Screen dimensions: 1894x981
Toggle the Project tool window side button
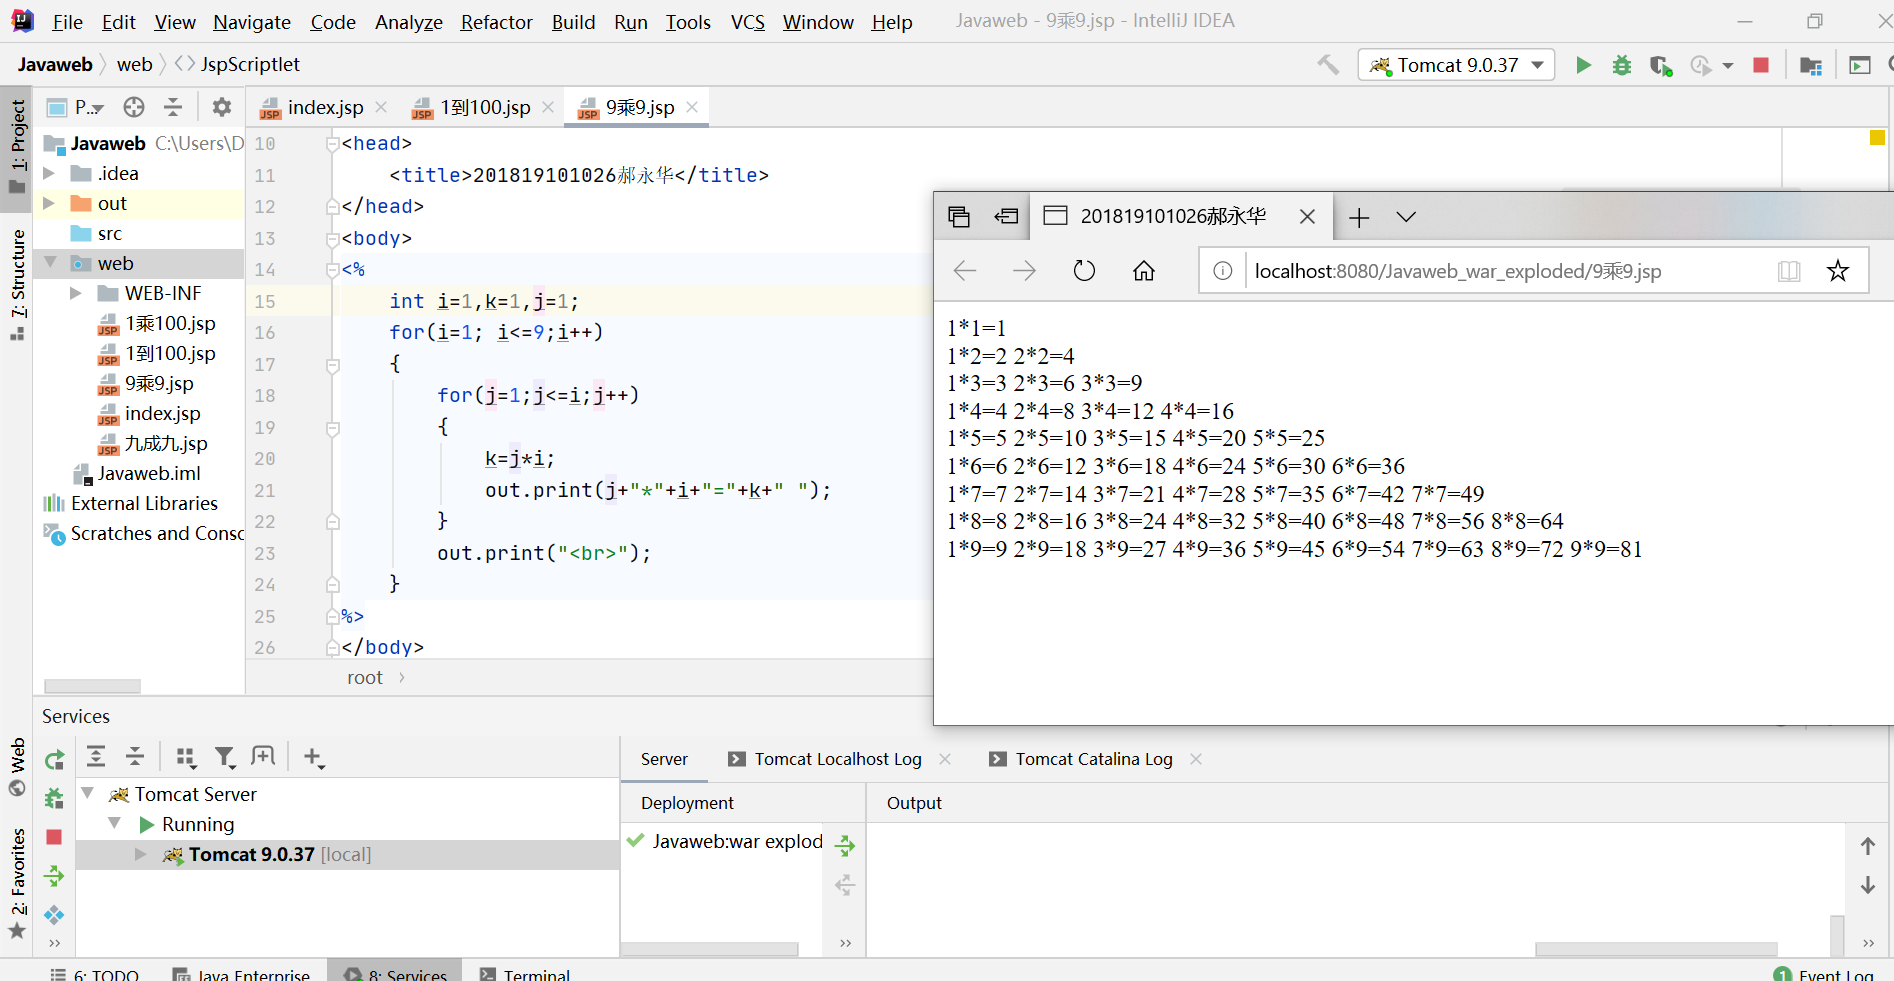[x=17, y=147]
